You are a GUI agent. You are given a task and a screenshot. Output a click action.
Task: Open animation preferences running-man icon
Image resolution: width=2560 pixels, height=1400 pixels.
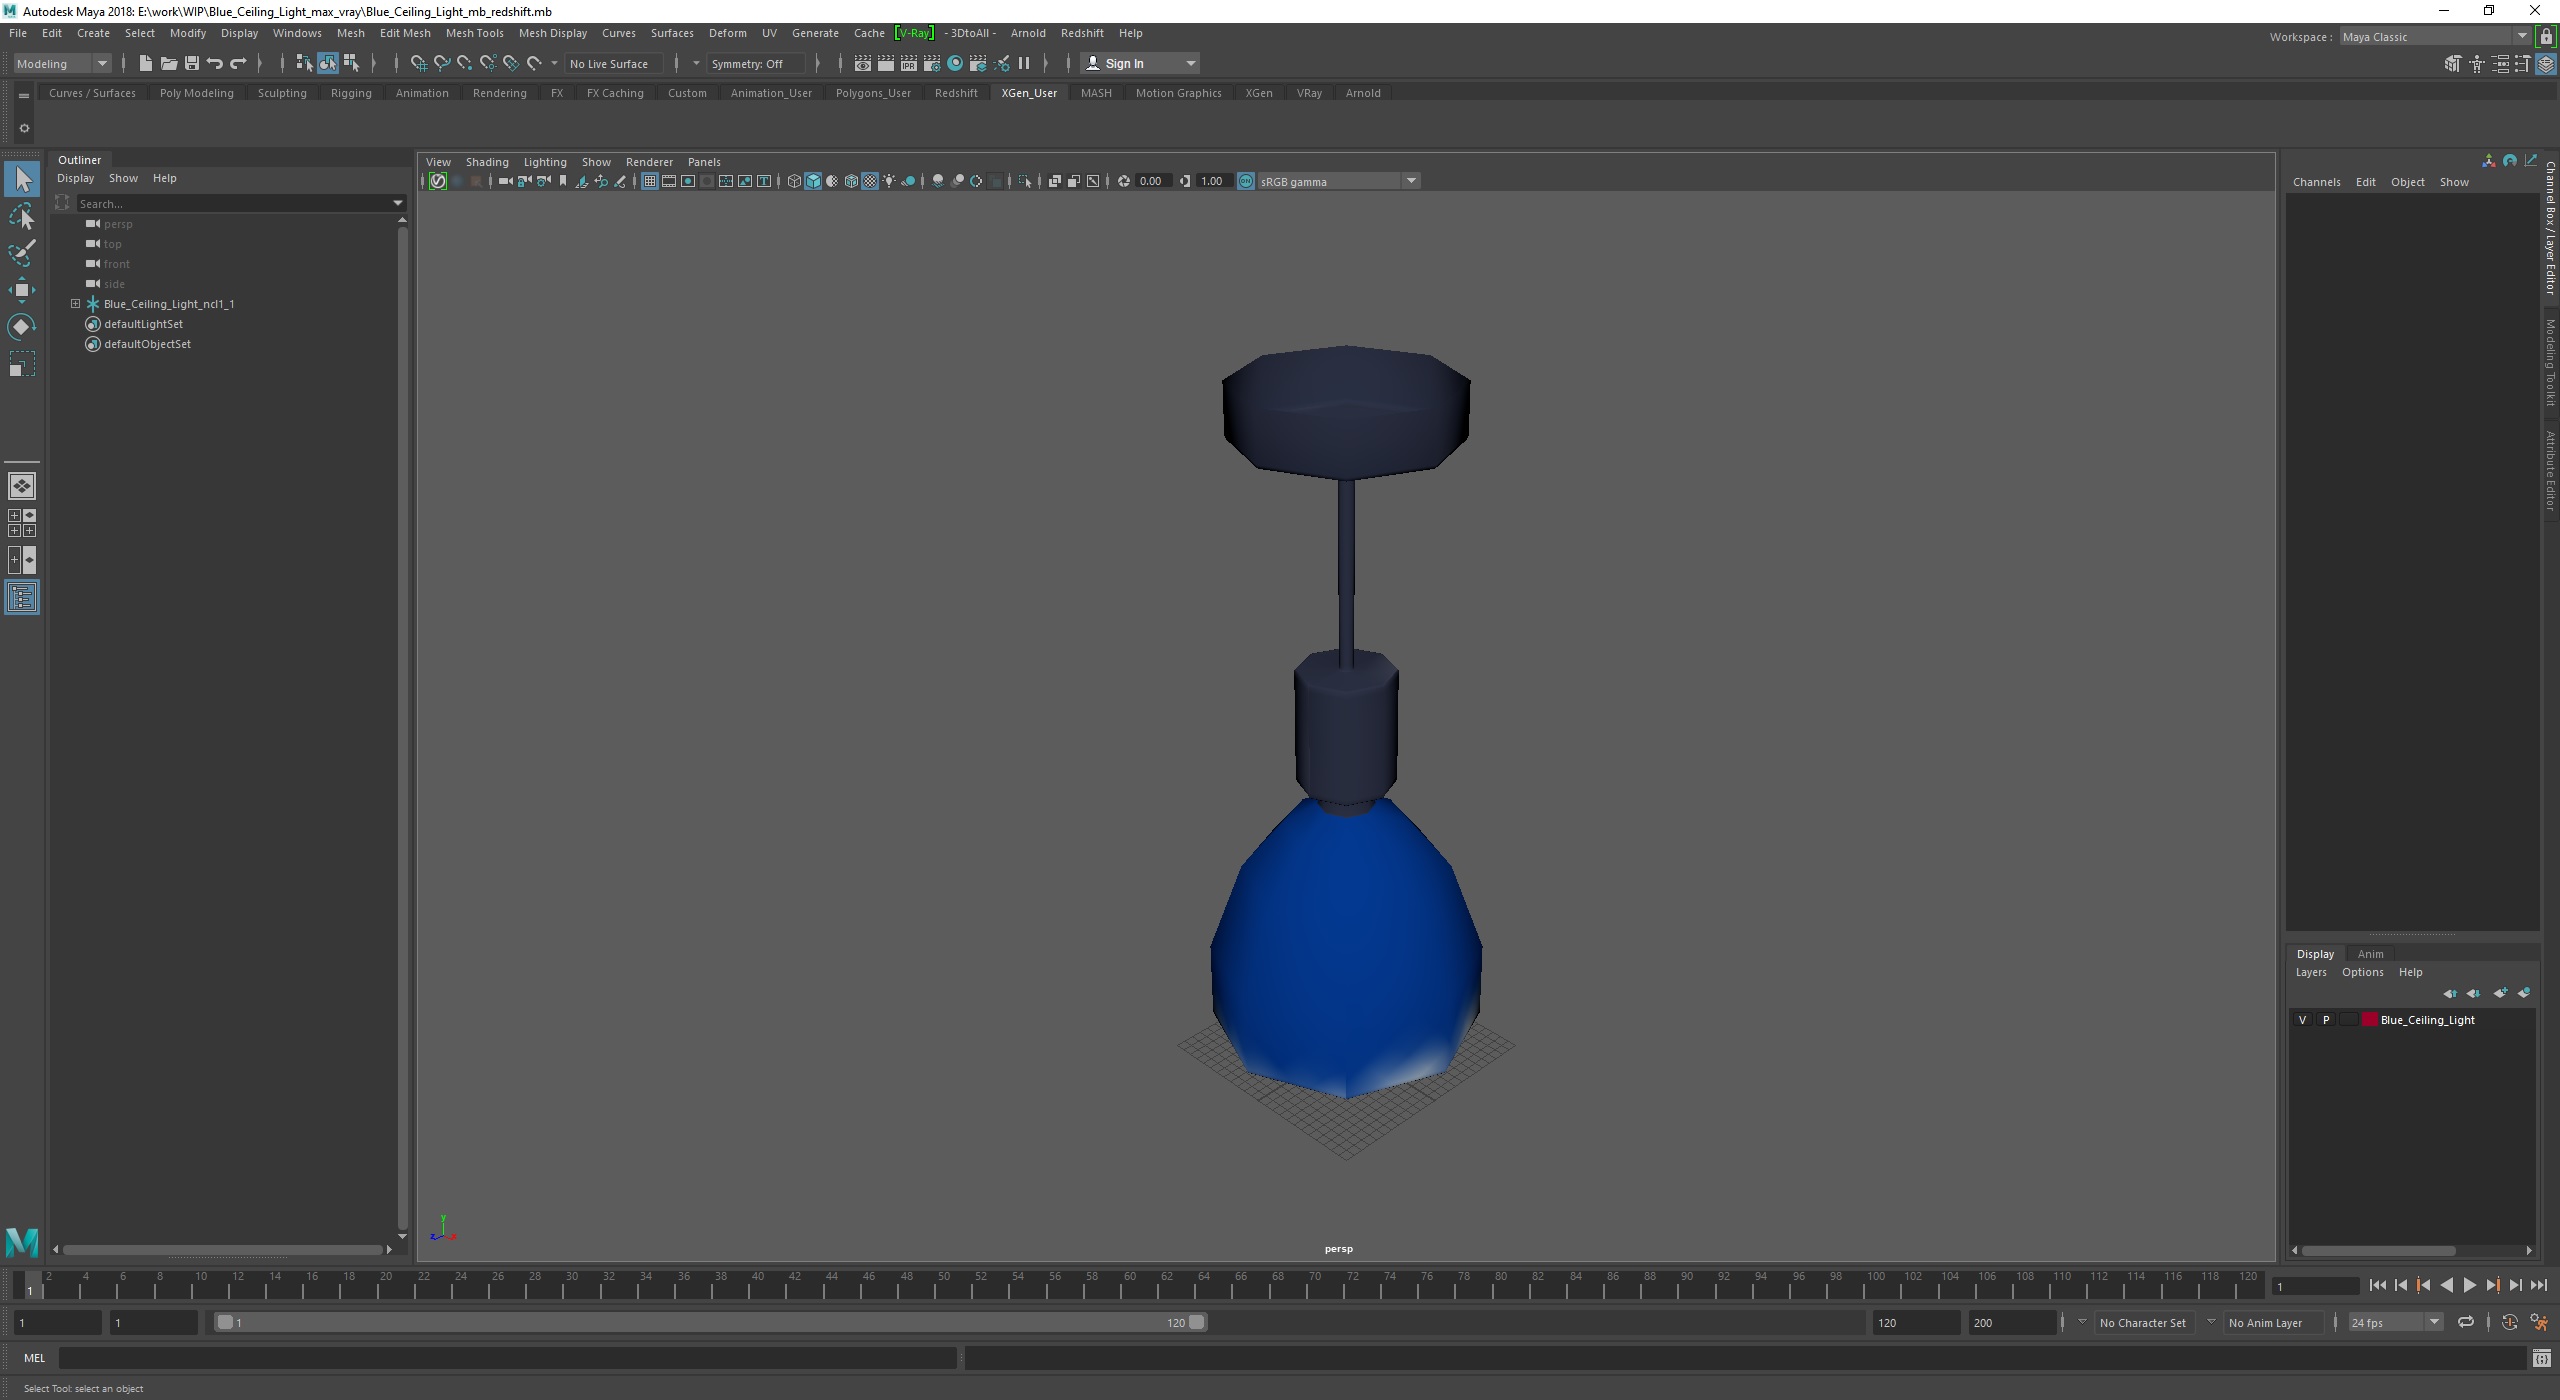[x=2538, y=1322]
